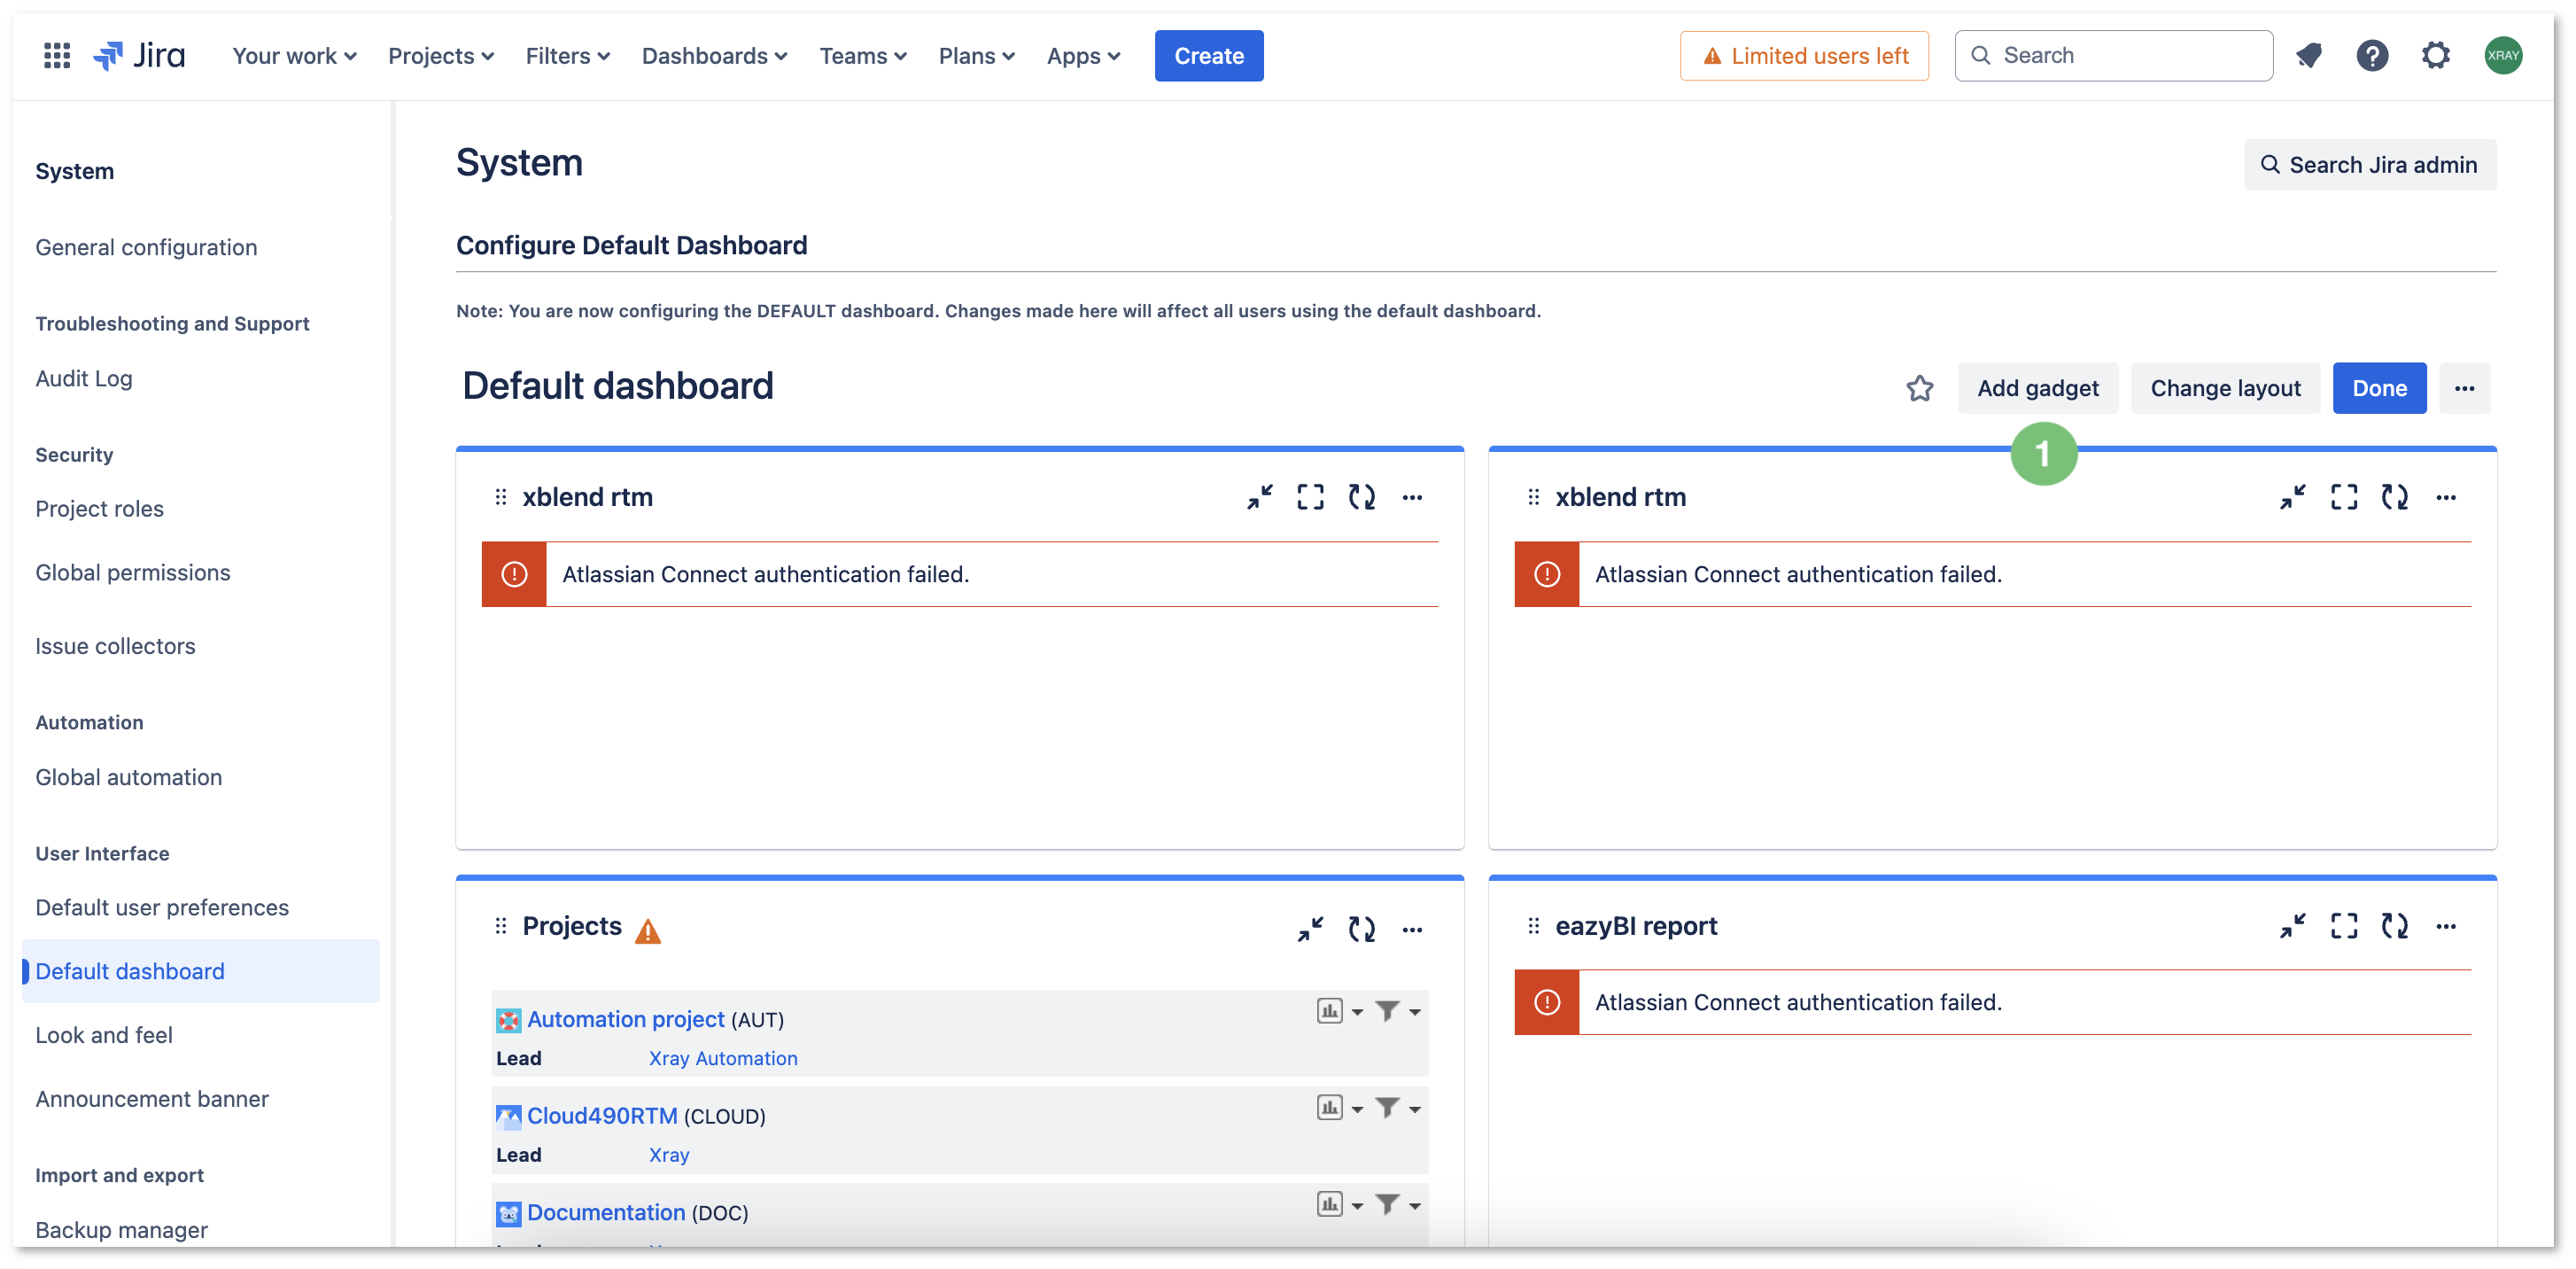Open the Teams dropdown
This screenshot has height=1269, width=2576.
863,56
